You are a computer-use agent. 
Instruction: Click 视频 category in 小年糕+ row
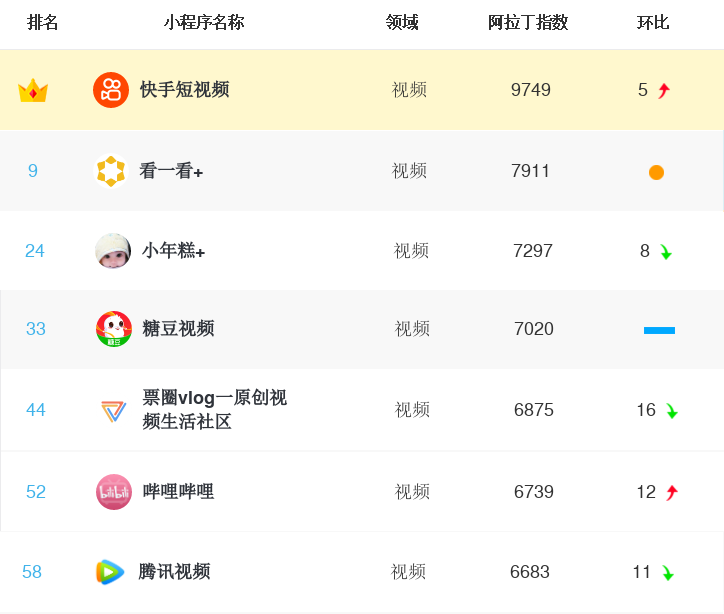tap(411, 251)
